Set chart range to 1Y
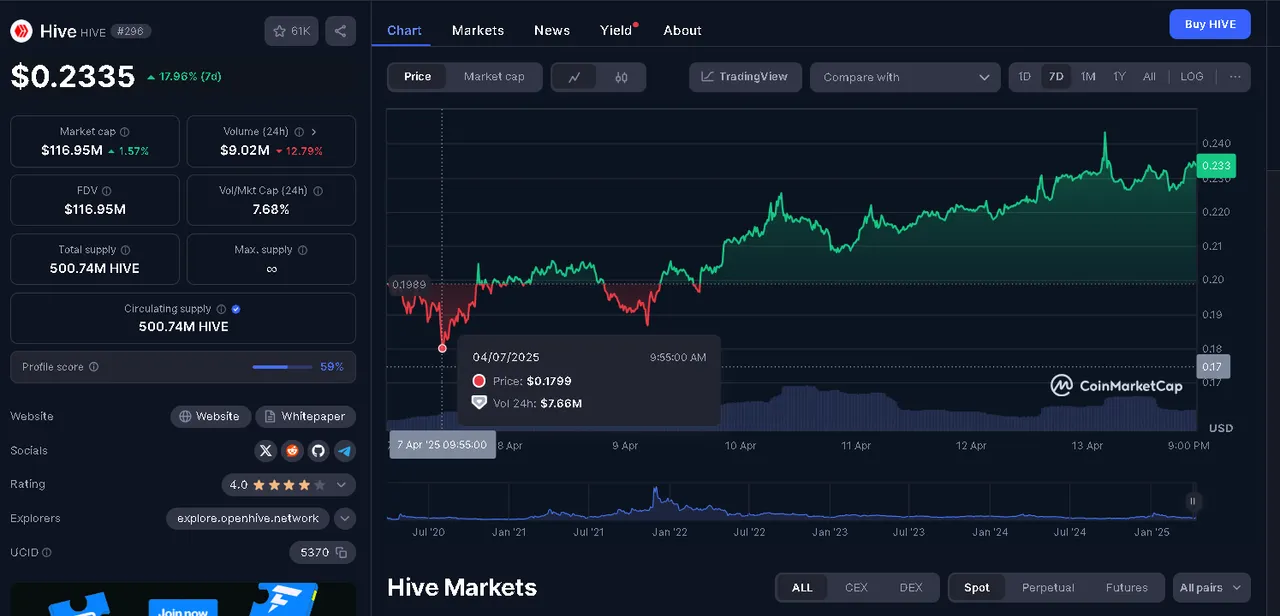This screenshot has width=1280, height=616. point(1119,77)
